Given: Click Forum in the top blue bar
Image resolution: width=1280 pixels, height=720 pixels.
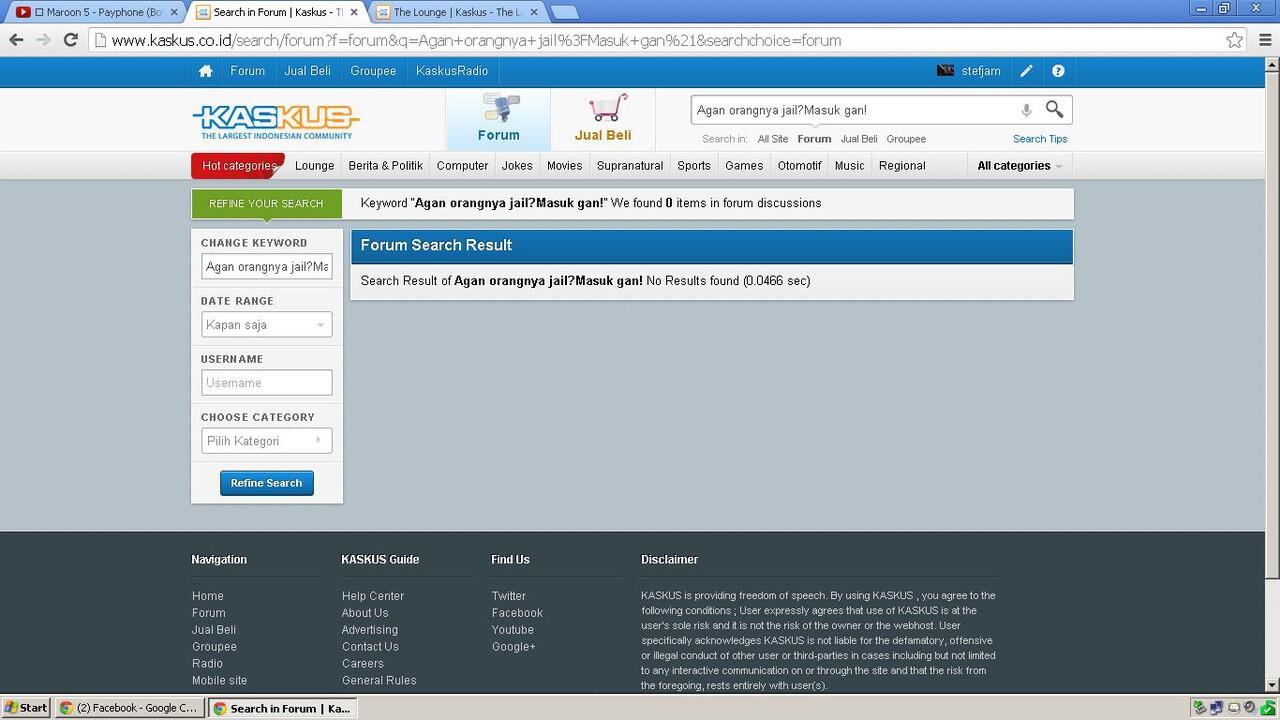Looking at the screenshot, I should point(248,71).
